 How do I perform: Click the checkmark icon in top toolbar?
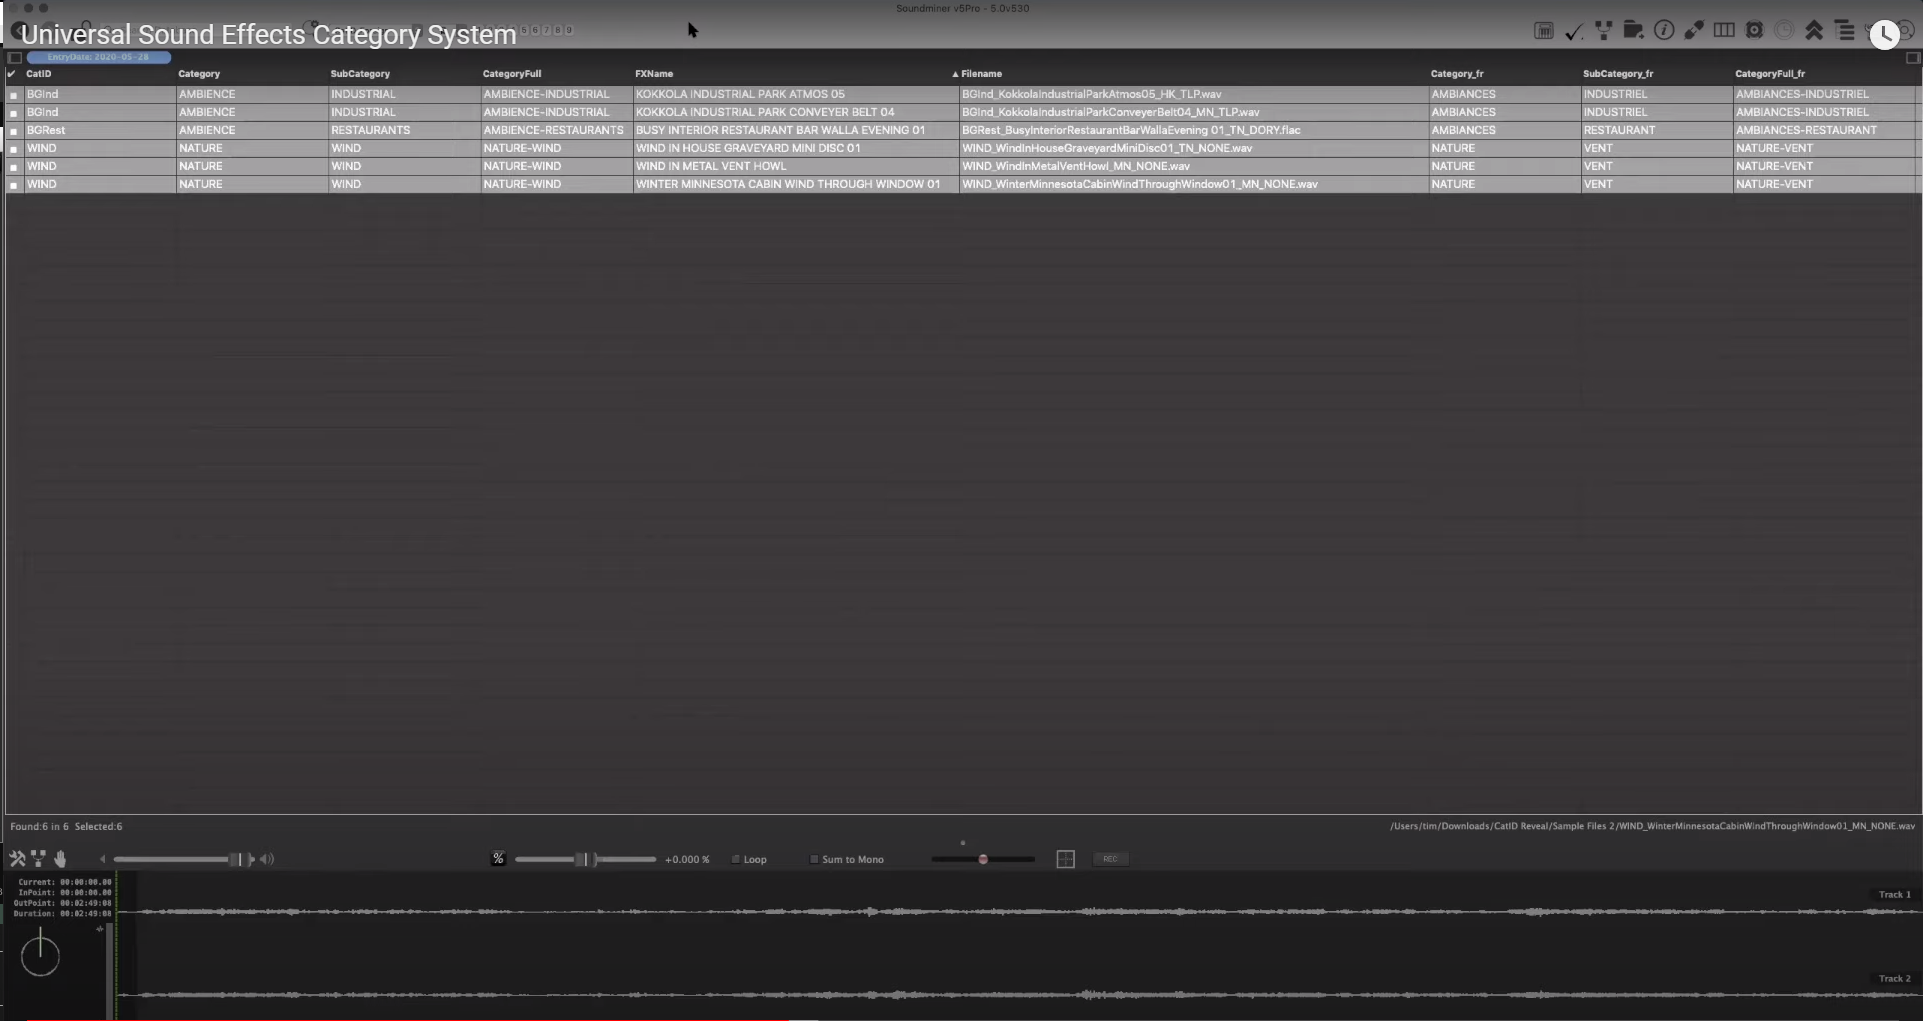[1573, 32]
